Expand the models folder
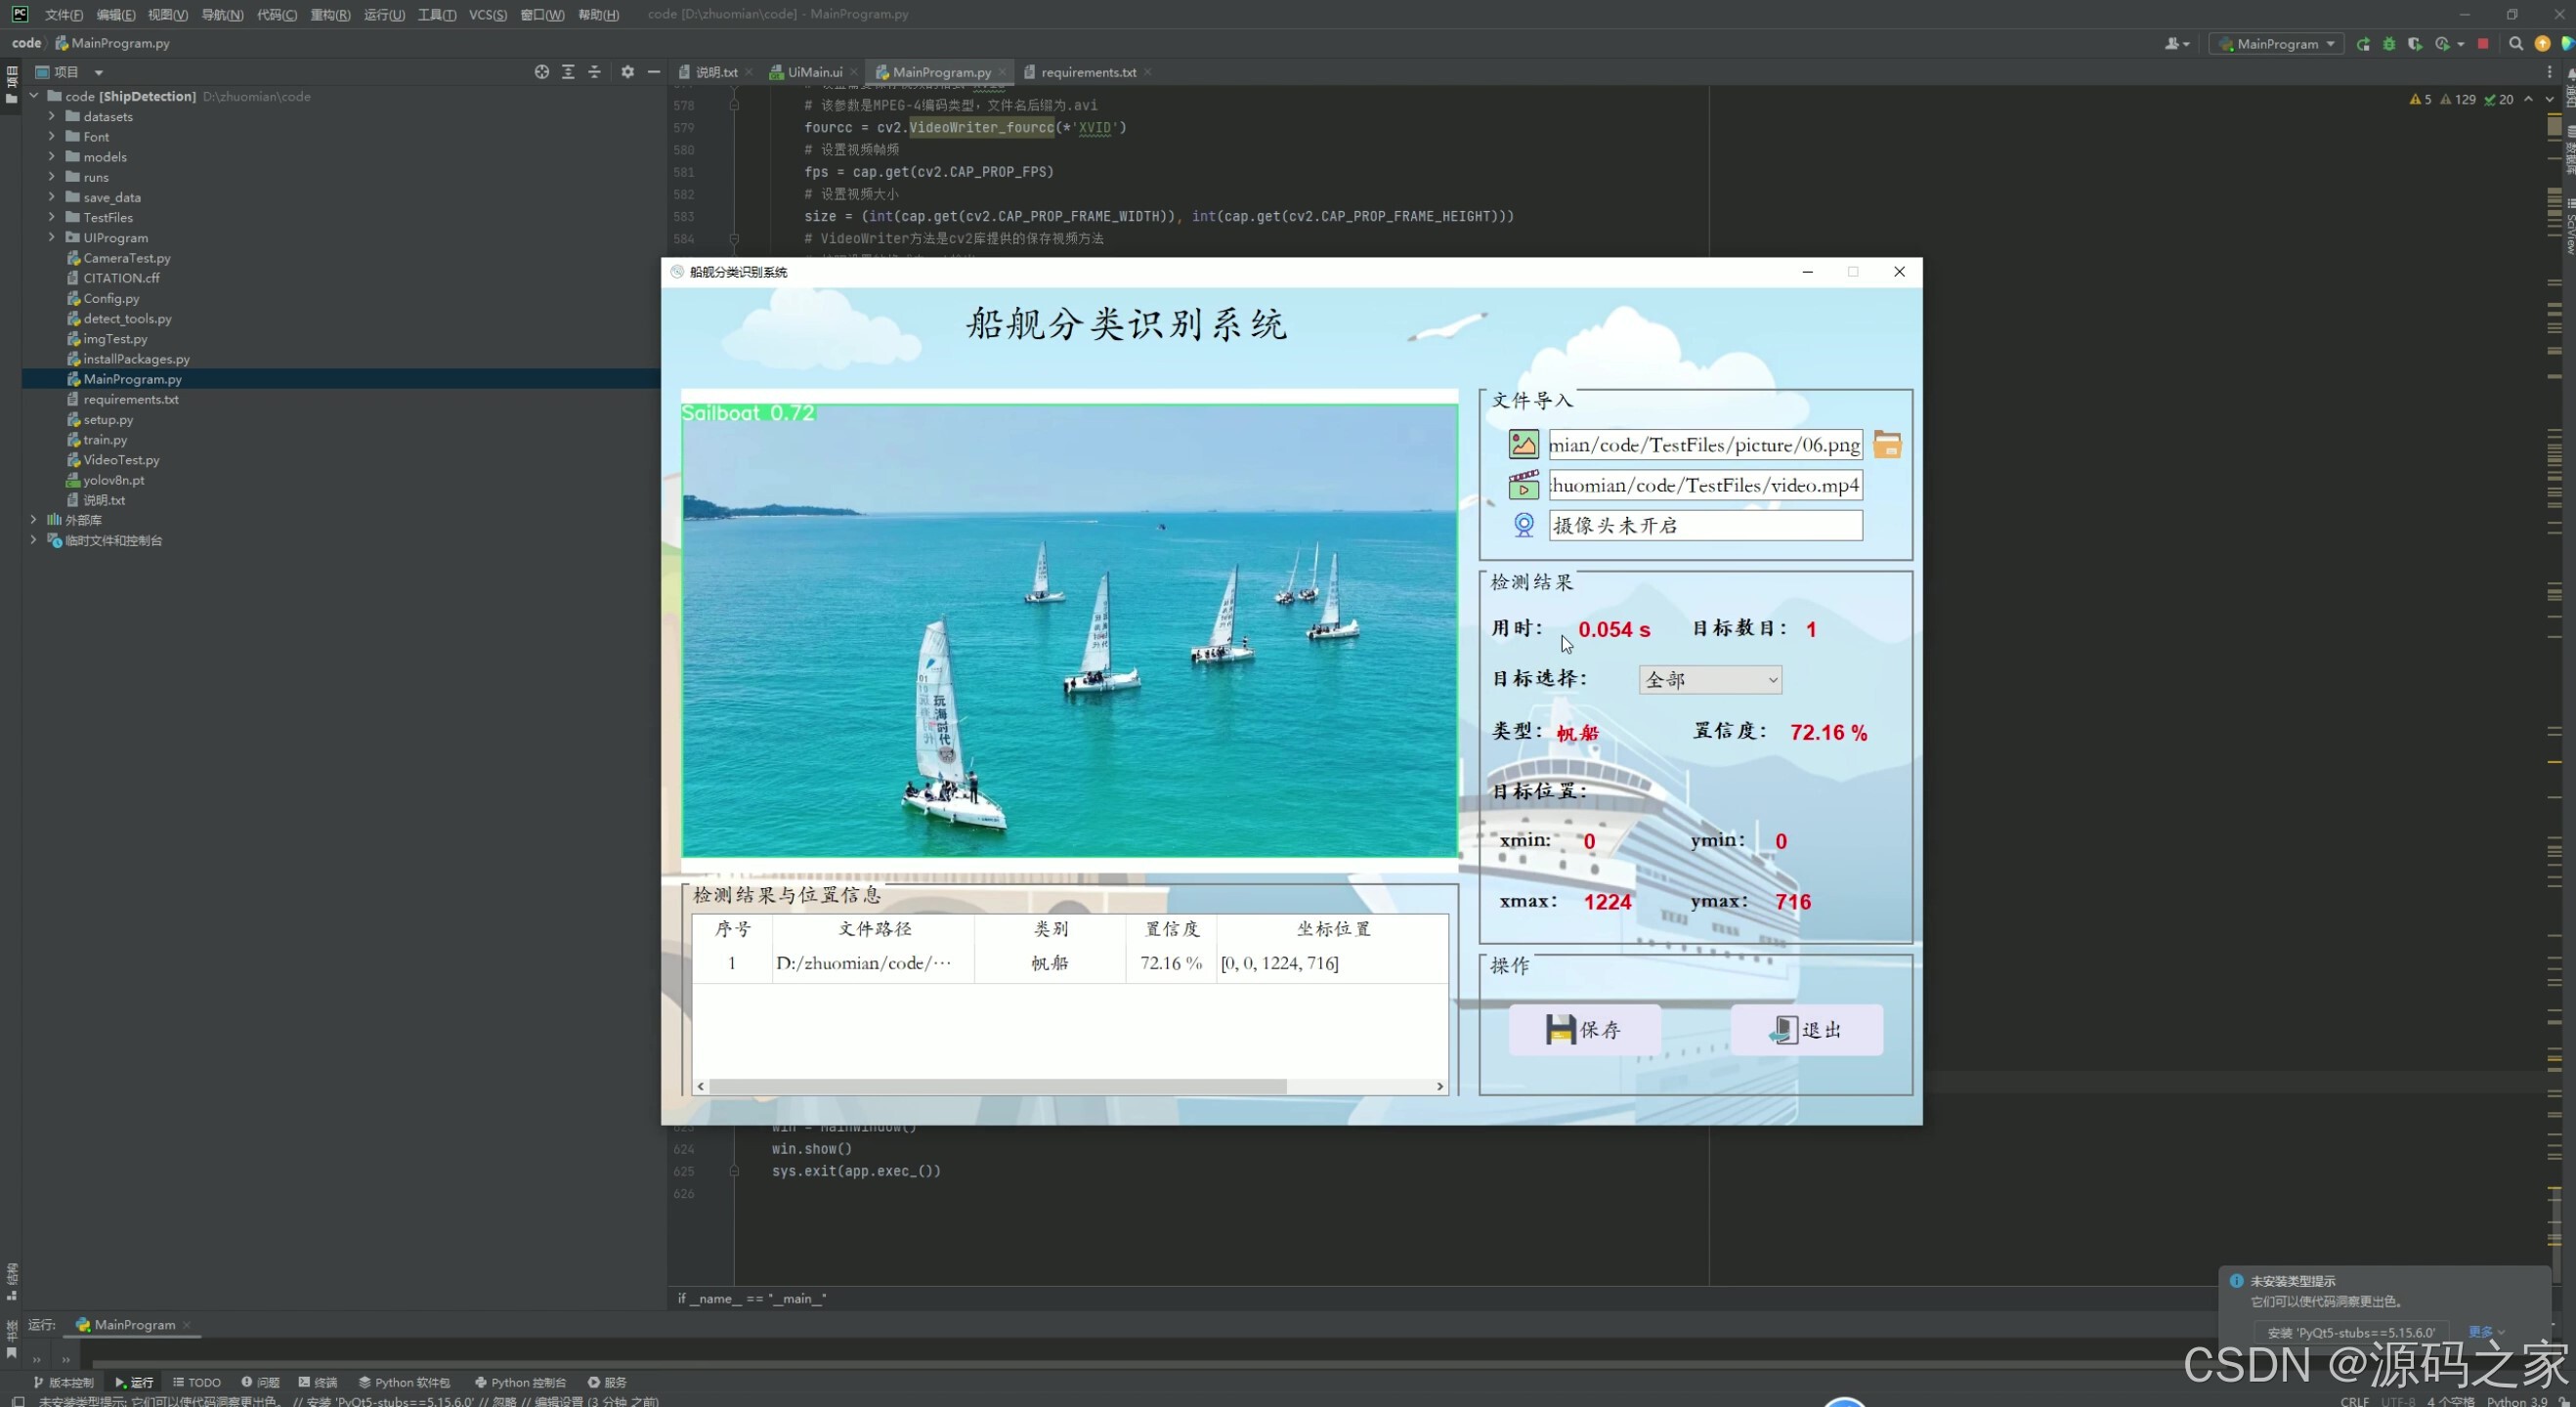Viewport: 2576px width, 1407px height. 52,156
